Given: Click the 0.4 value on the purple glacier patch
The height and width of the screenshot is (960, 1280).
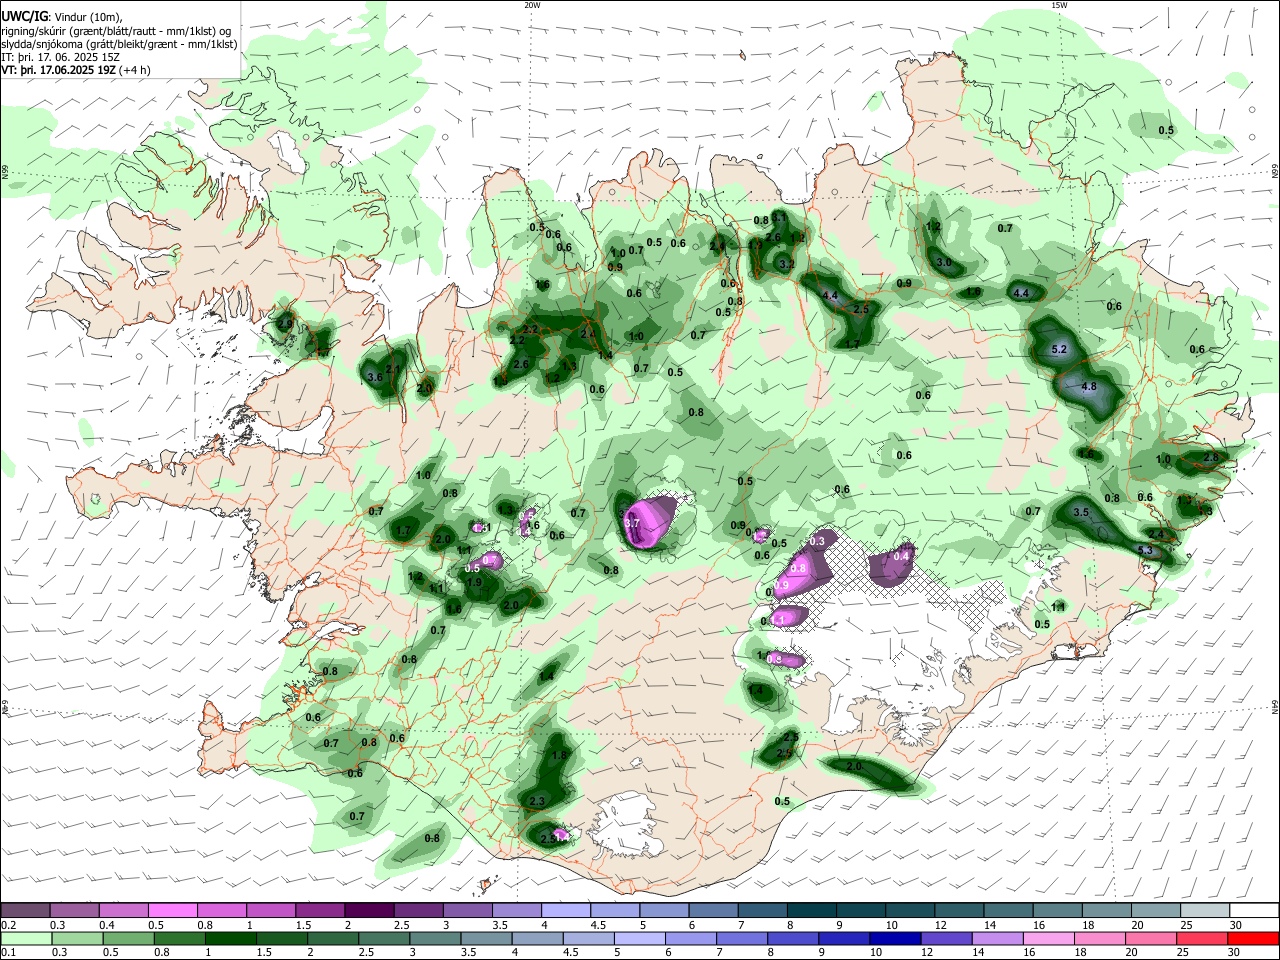Looking at the screenshot, I should pyautogui.click(x=901, y=556).
